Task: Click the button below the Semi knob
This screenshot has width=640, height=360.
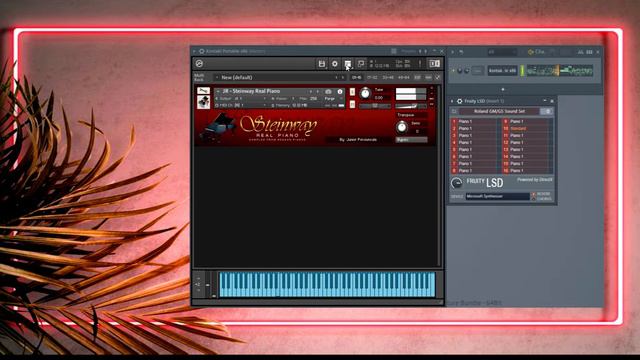Action: point(411,140)
